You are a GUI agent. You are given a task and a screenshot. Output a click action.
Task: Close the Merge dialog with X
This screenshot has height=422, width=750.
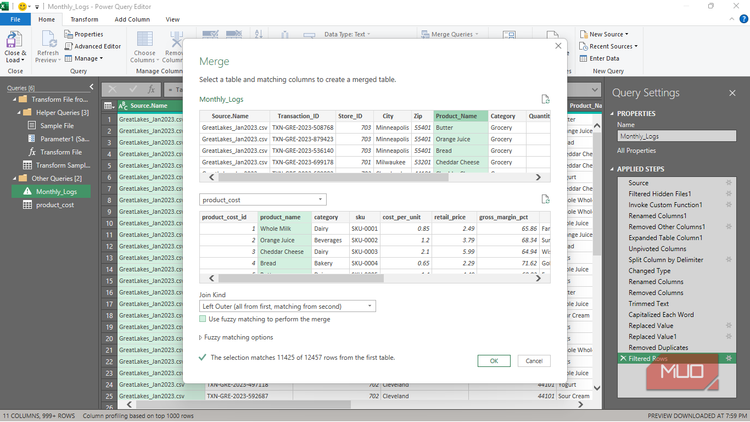pos(558,46)
